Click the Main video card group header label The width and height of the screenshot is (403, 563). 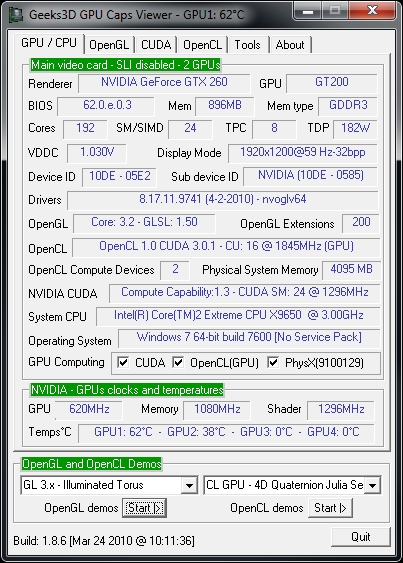pos(125,65)
